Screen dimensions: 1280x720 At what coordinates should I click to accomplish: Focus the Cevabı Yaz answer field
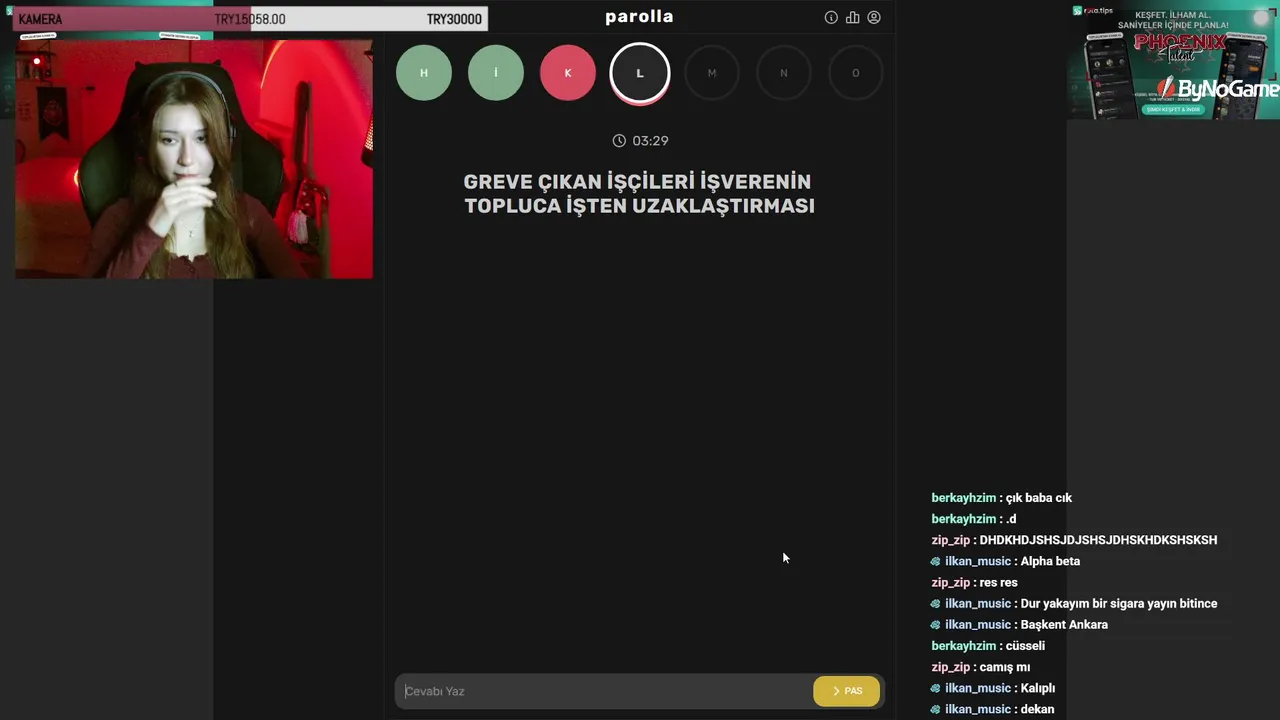(604, 691)
